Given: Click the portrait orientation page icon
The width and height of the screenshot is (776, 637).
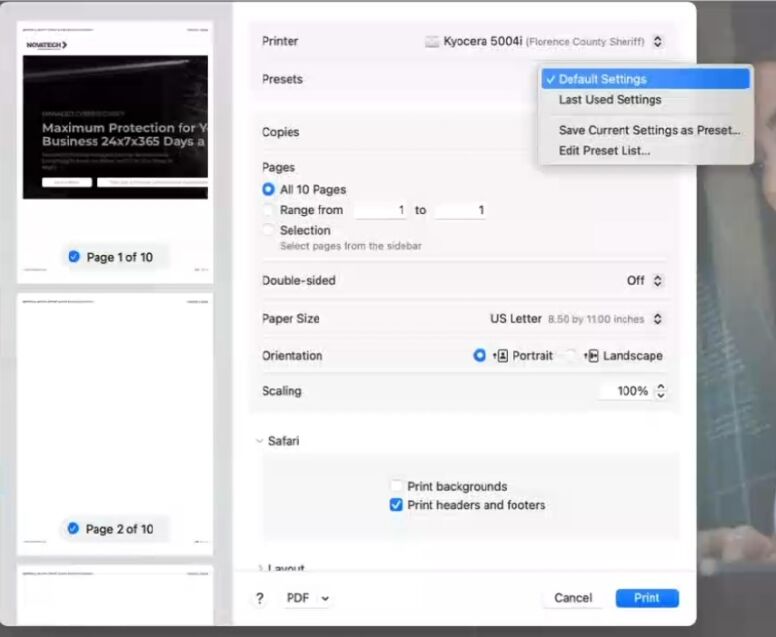Looking at the screenshot, I should [502, 356].
